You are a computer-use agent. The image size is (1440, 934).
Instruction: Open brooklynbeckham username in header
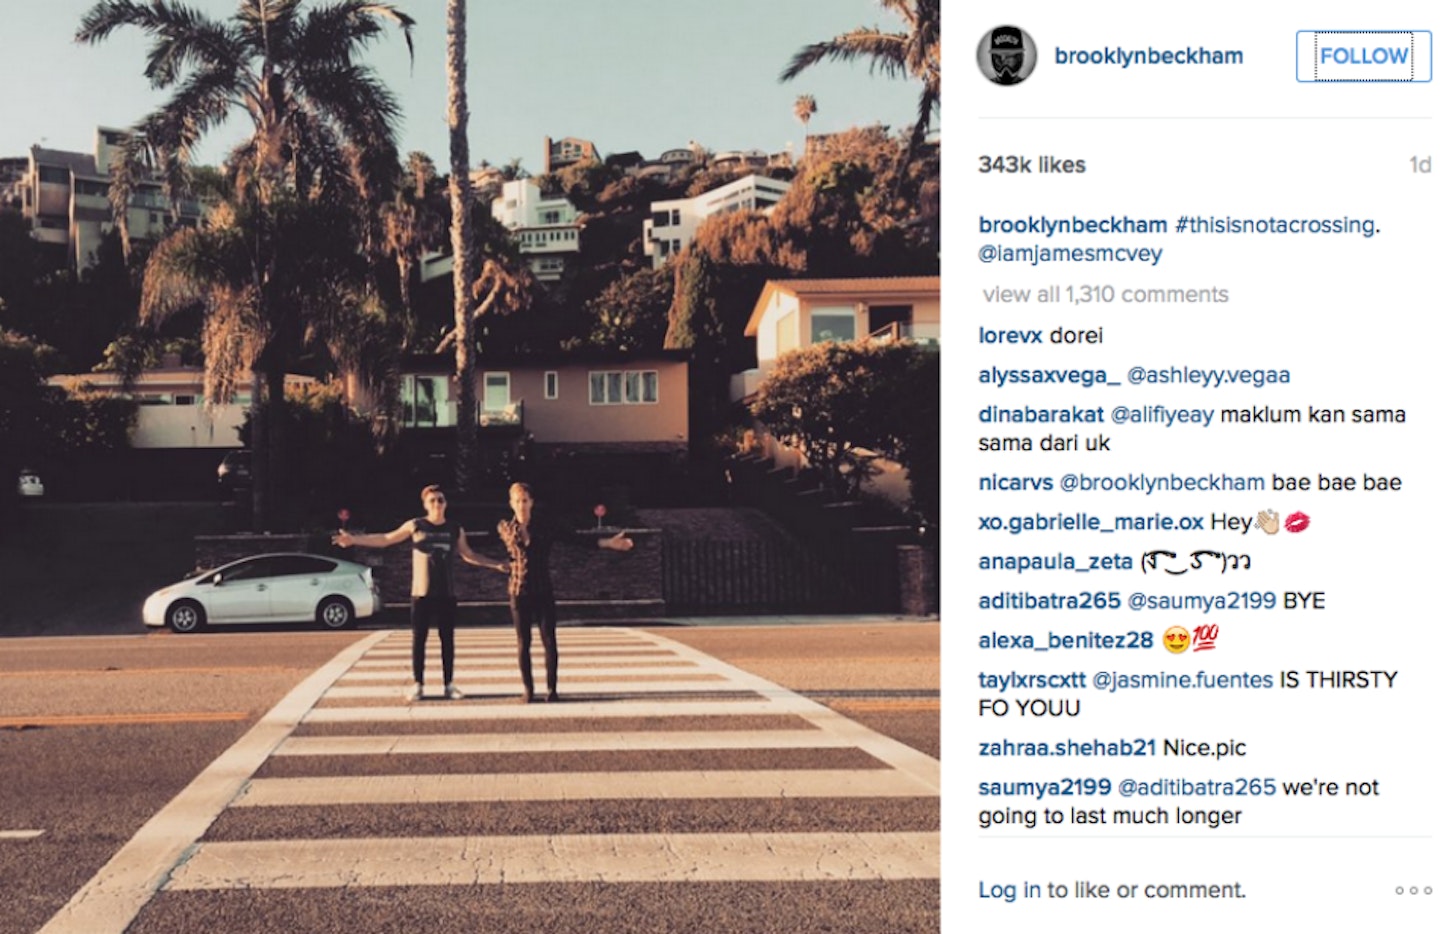tap(1148, 56)
